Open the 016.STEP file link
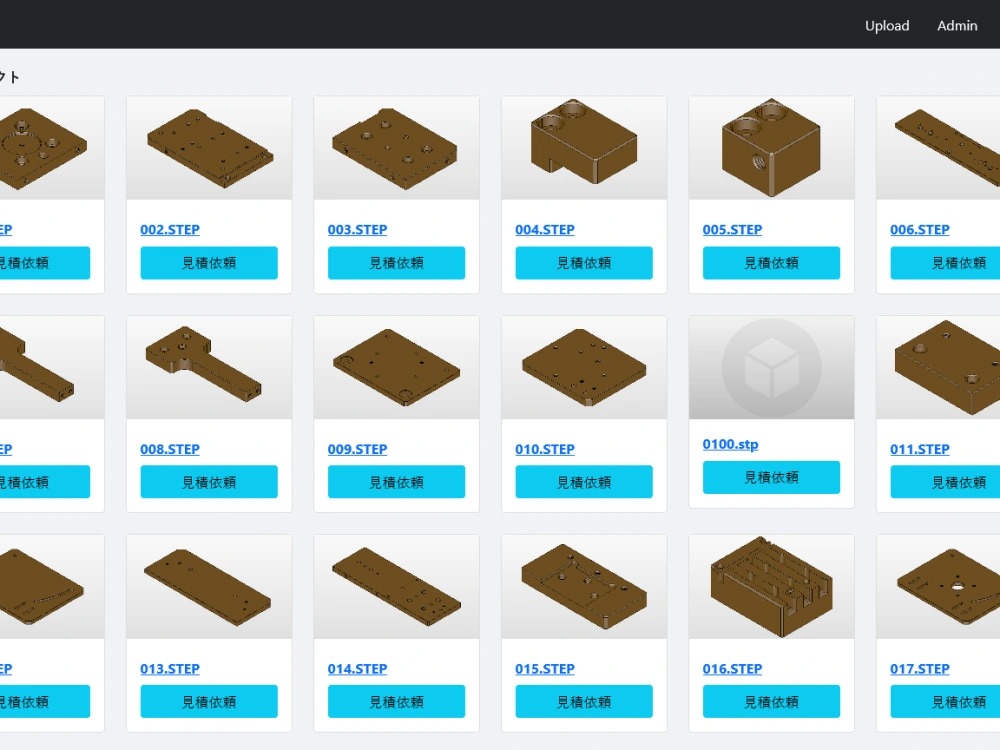This screenshot has height=750, width=1000. [x=732, y=669]
